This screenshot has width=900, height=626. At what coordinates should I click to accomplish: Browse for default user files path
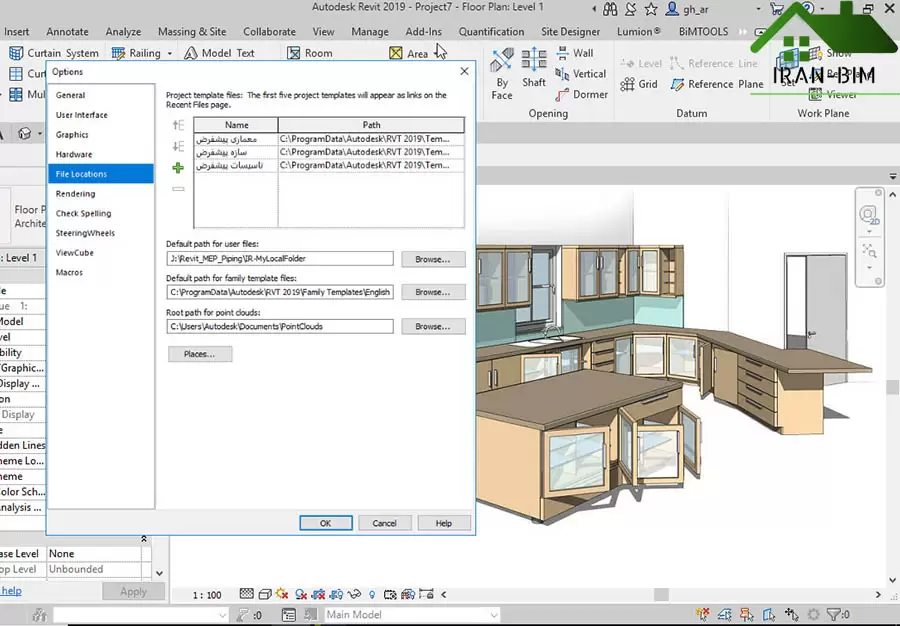pos(433,259)
